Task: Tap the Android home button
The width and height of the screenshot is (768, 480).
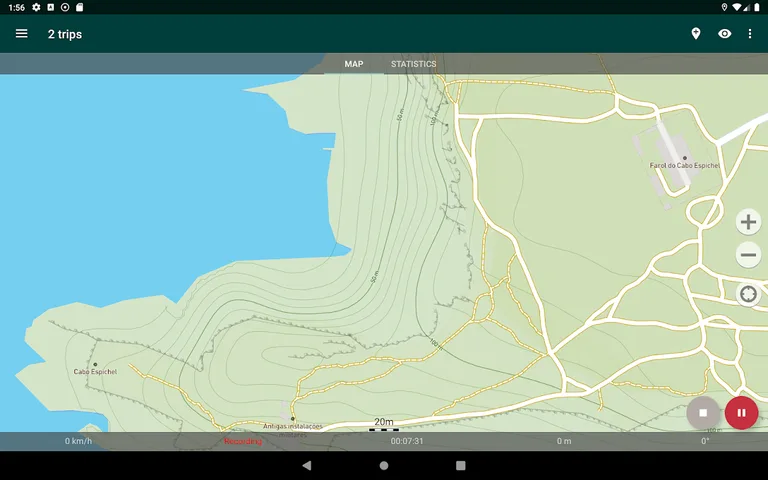Action: (x=384, y=465)
